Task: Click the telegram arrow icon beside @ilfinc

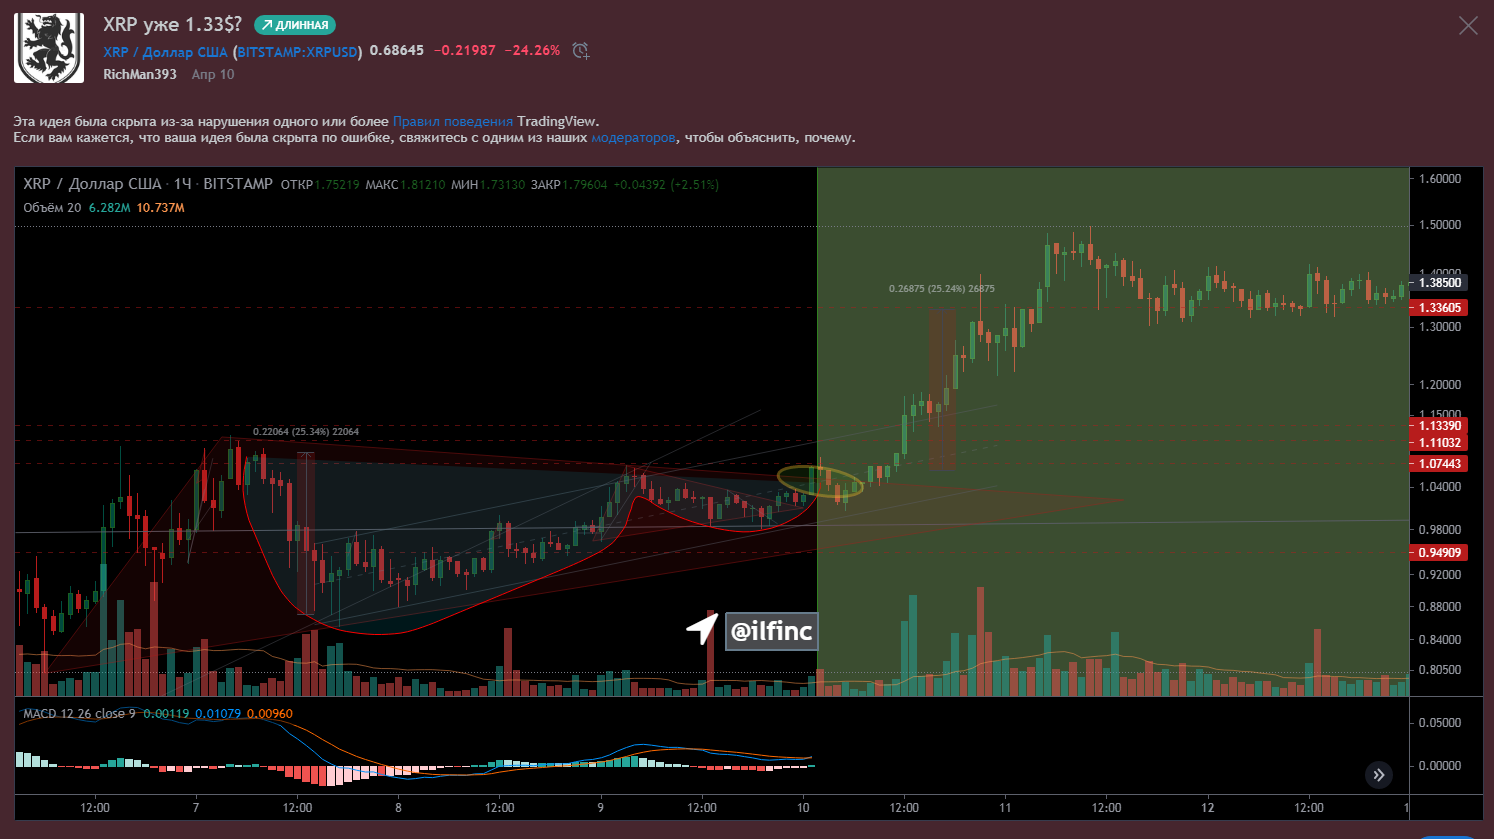Action: [702, 629]
